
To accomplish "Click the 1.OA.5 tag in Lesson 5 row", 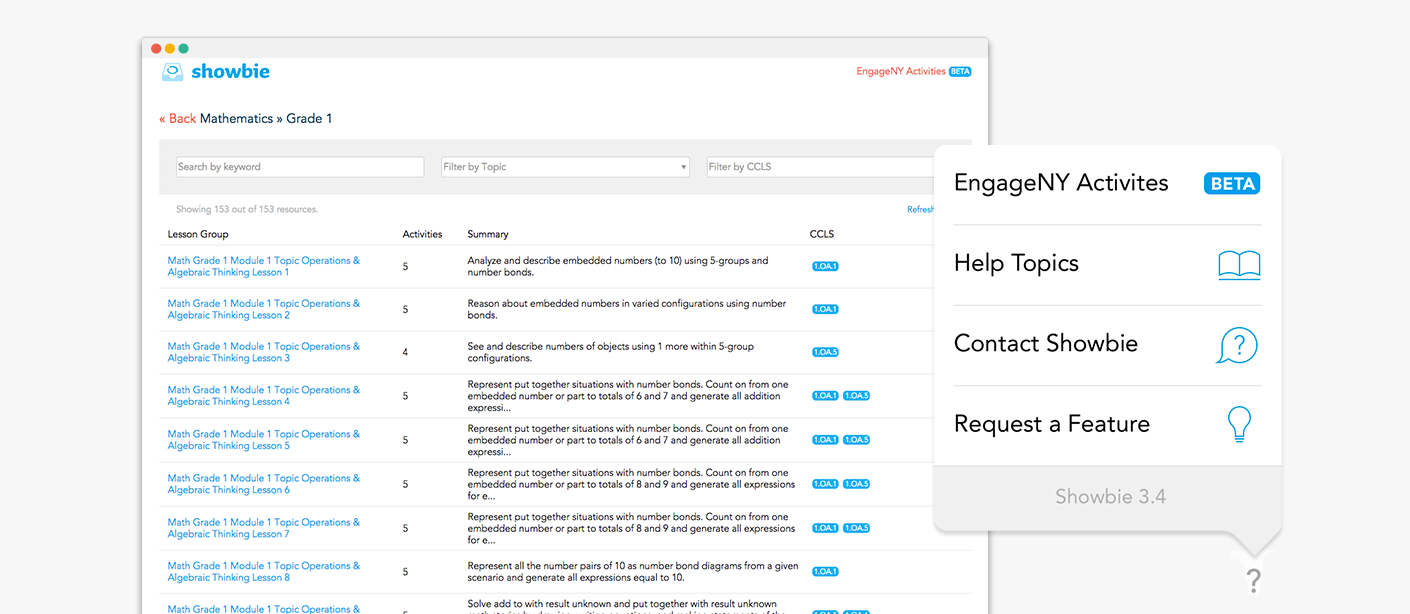I will point(856,440).
